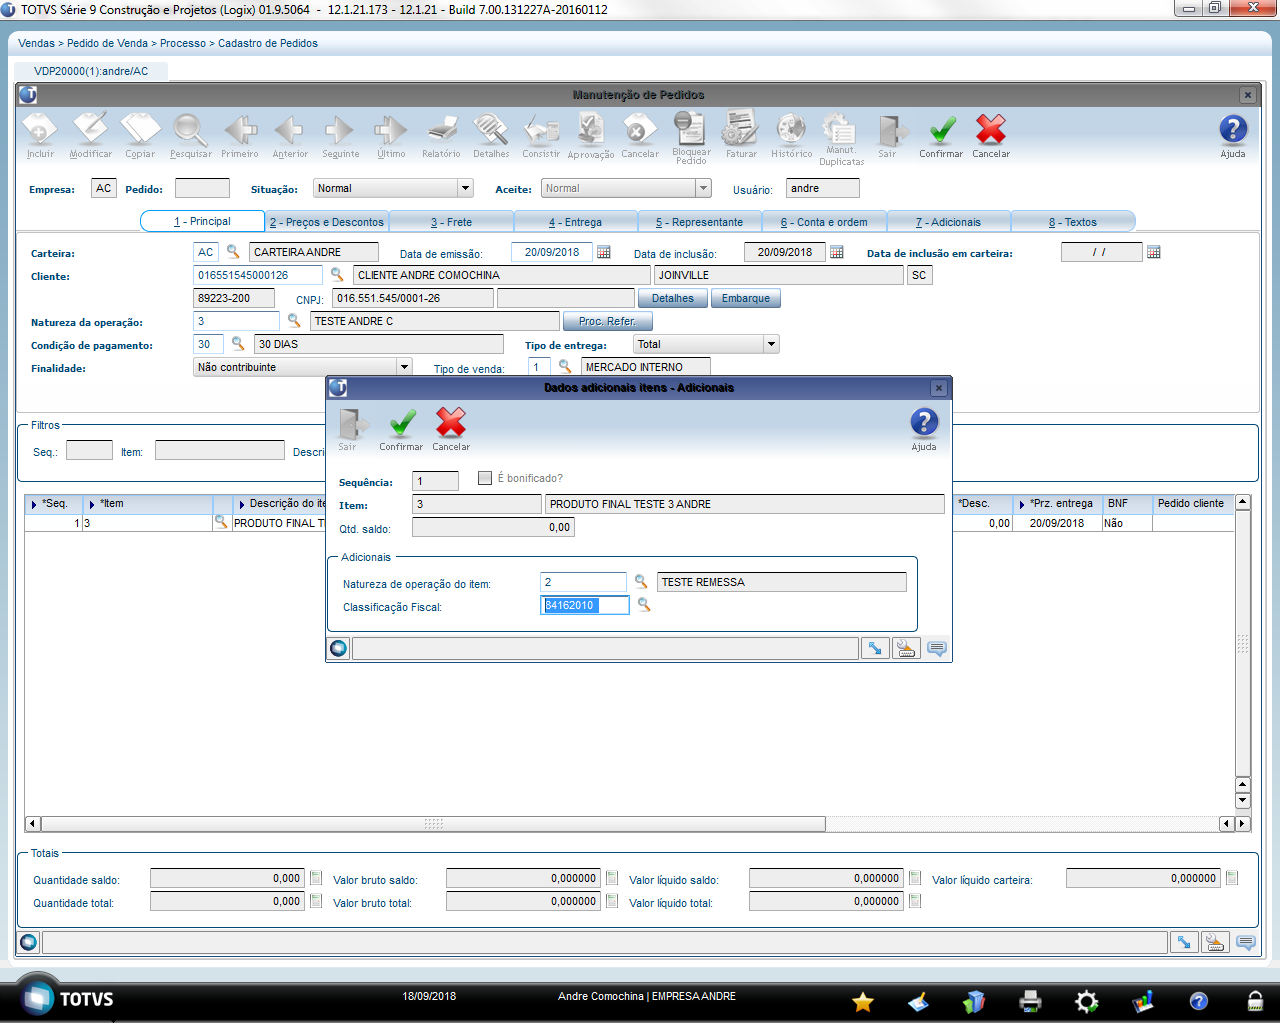The width and height of the screenshot is (1280, 1024).
Task: Open Ajuda in the main toolbar
Action: click(x=1233, y=136)
